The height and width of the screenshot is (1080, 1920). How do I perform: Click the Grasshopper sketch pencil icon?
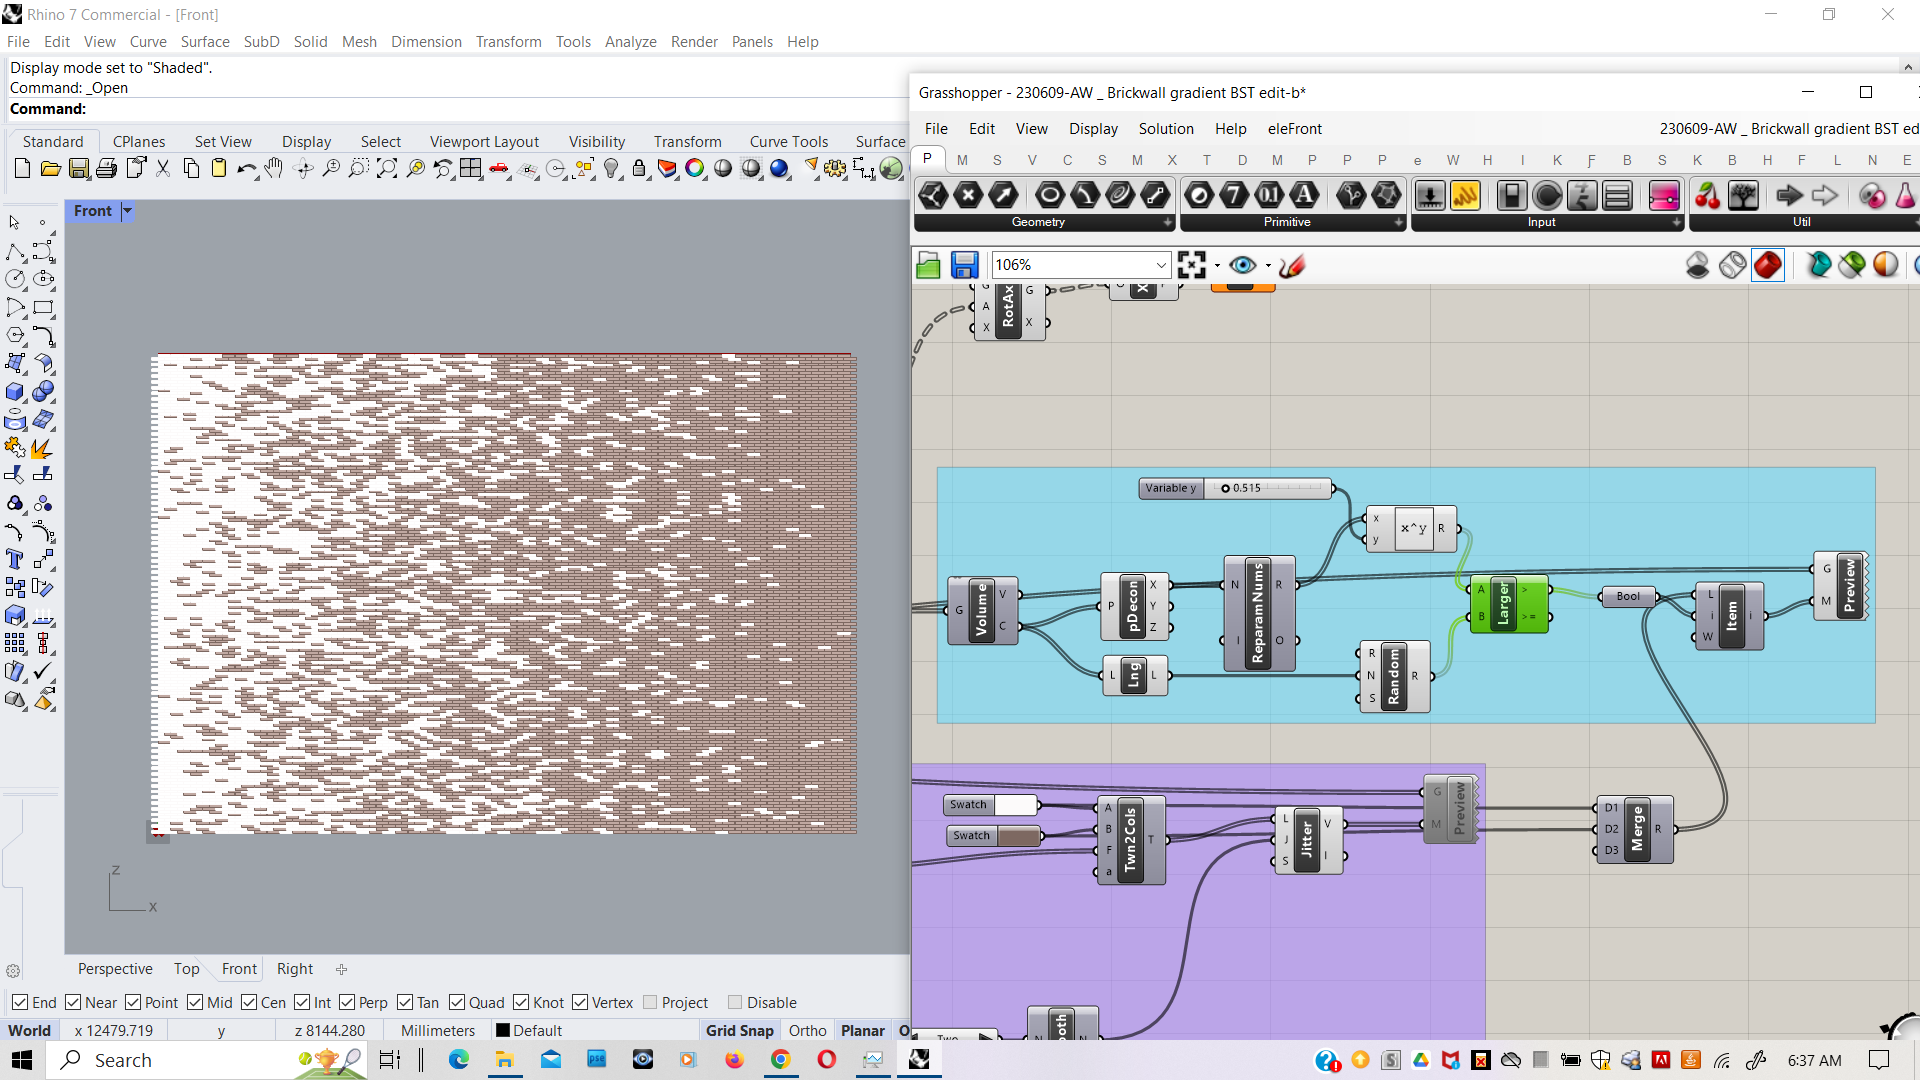click(x=1292, y=265)
